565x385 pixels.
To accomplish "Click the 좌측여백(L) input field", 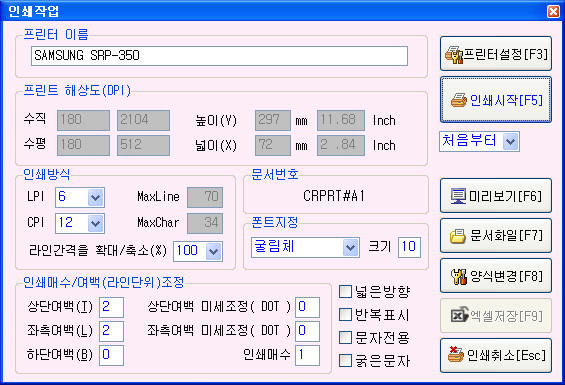I will click(111, 331).
